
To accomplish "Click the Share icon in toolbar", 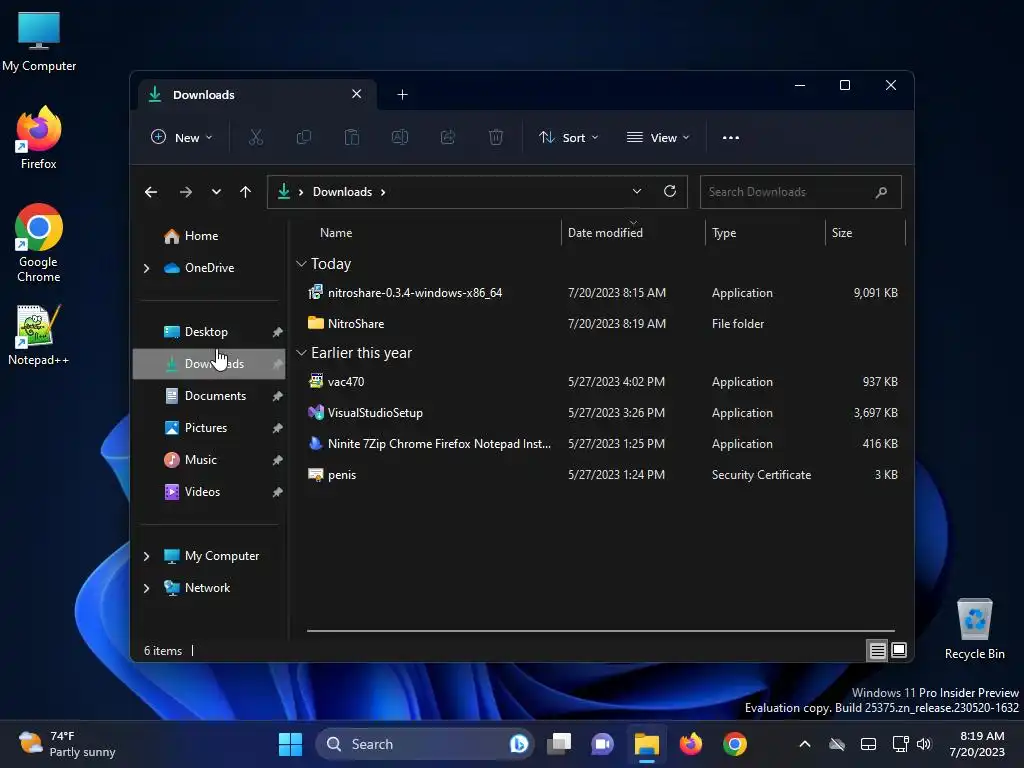I will coord(448,137).
